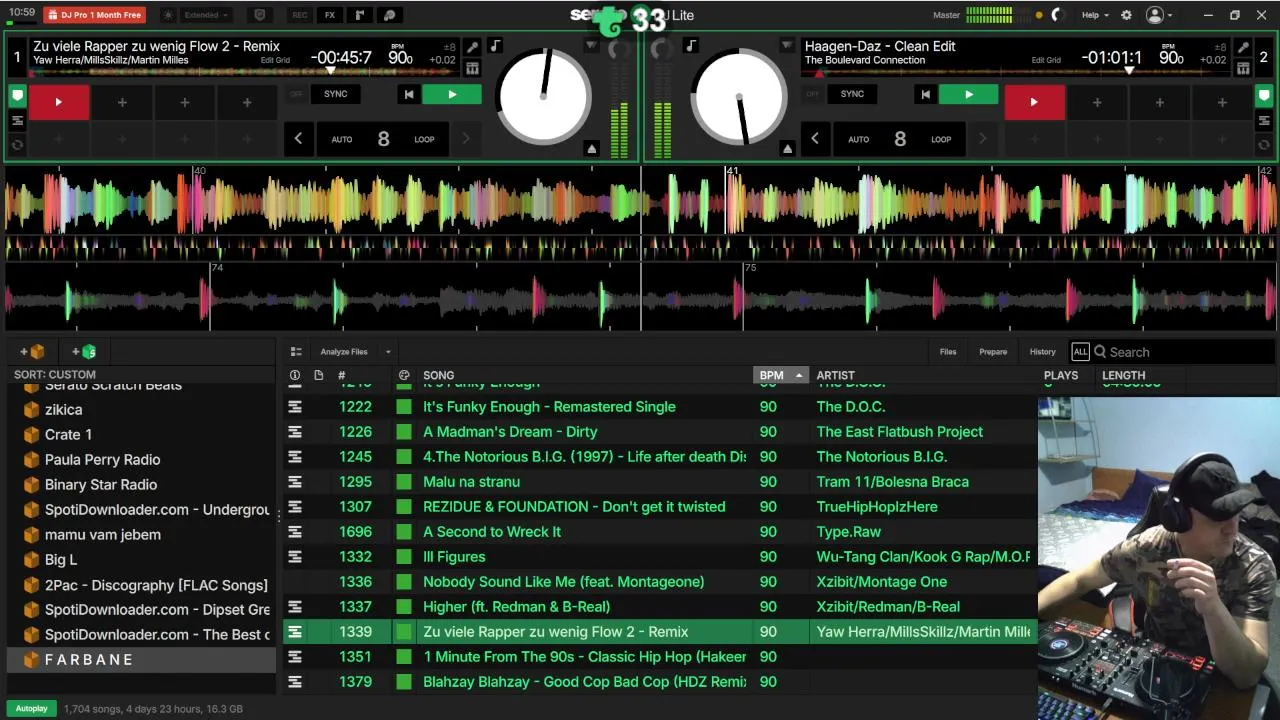Seek in deck 2 track overview bar

pyautogui.click(x=1015, y=72)
